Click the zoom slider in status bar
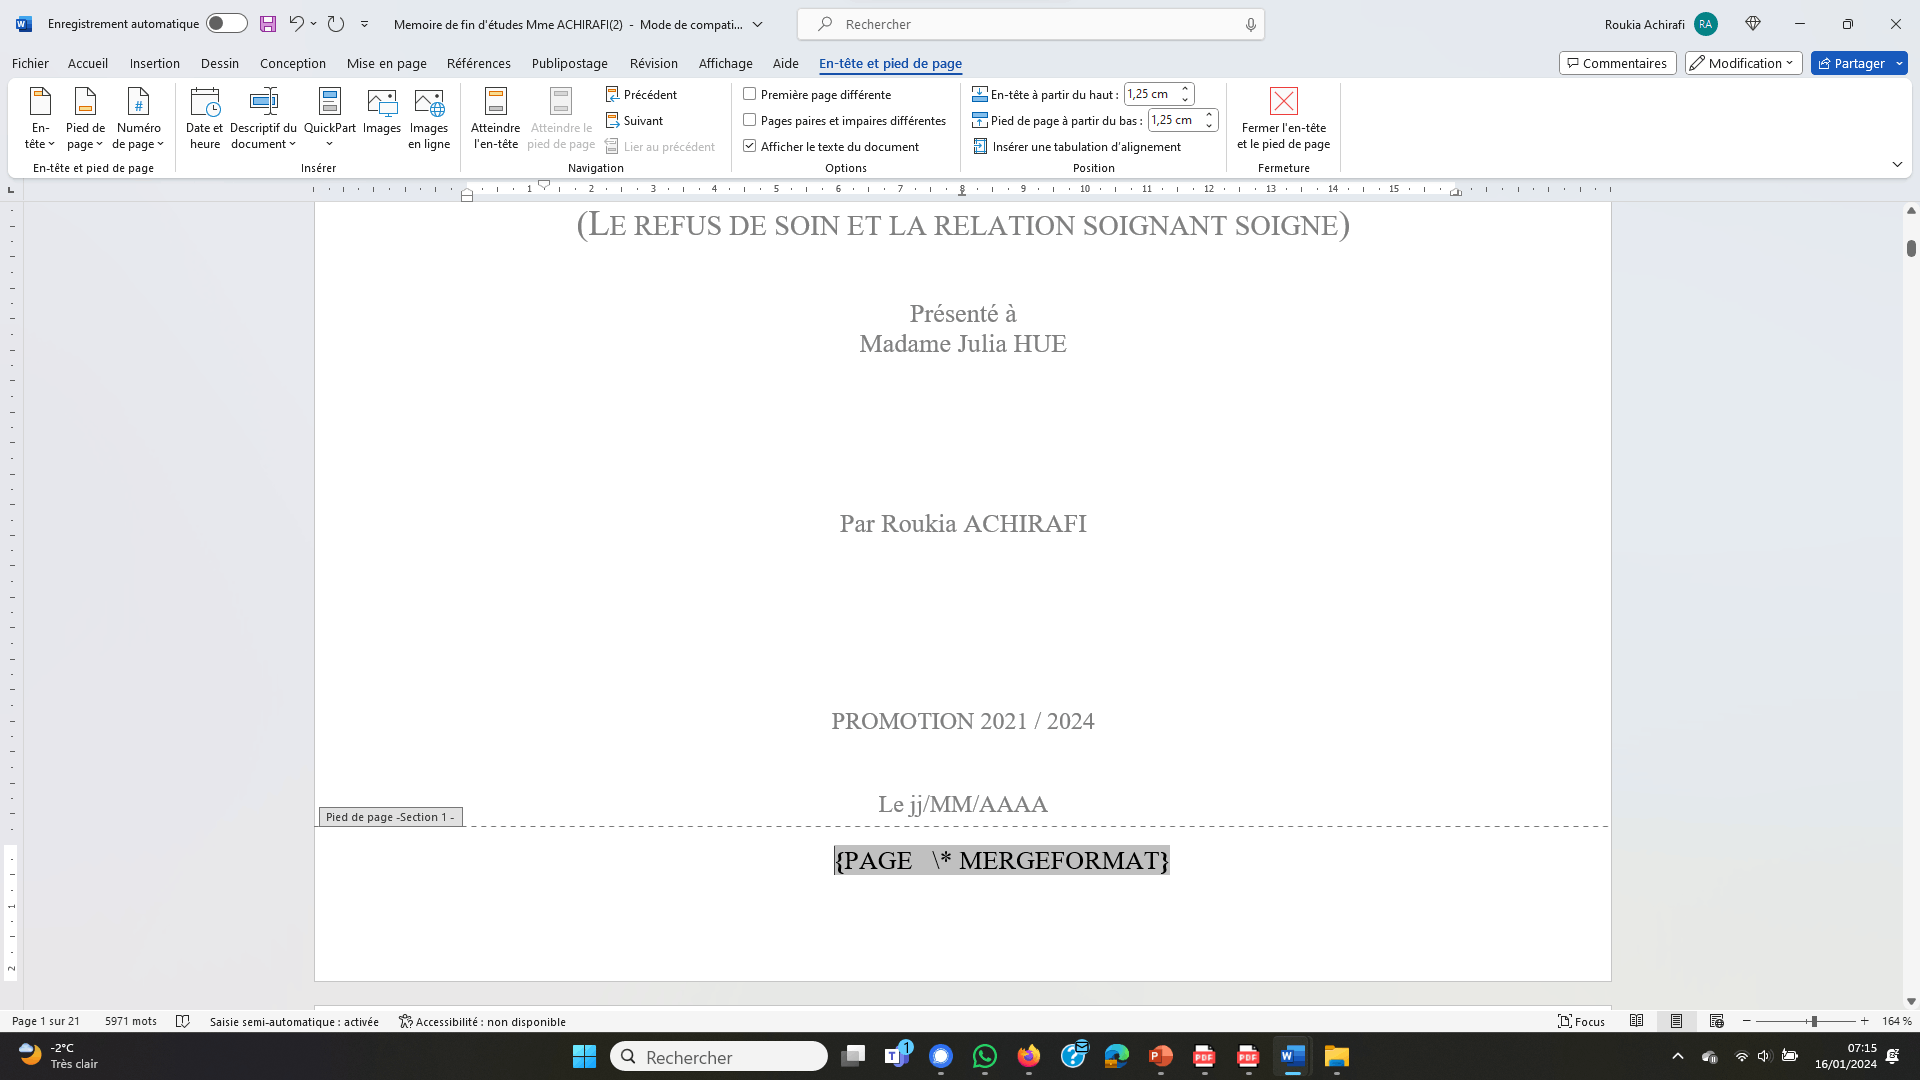Screen dimensions: 1920x1080 coord(1813,1021)
